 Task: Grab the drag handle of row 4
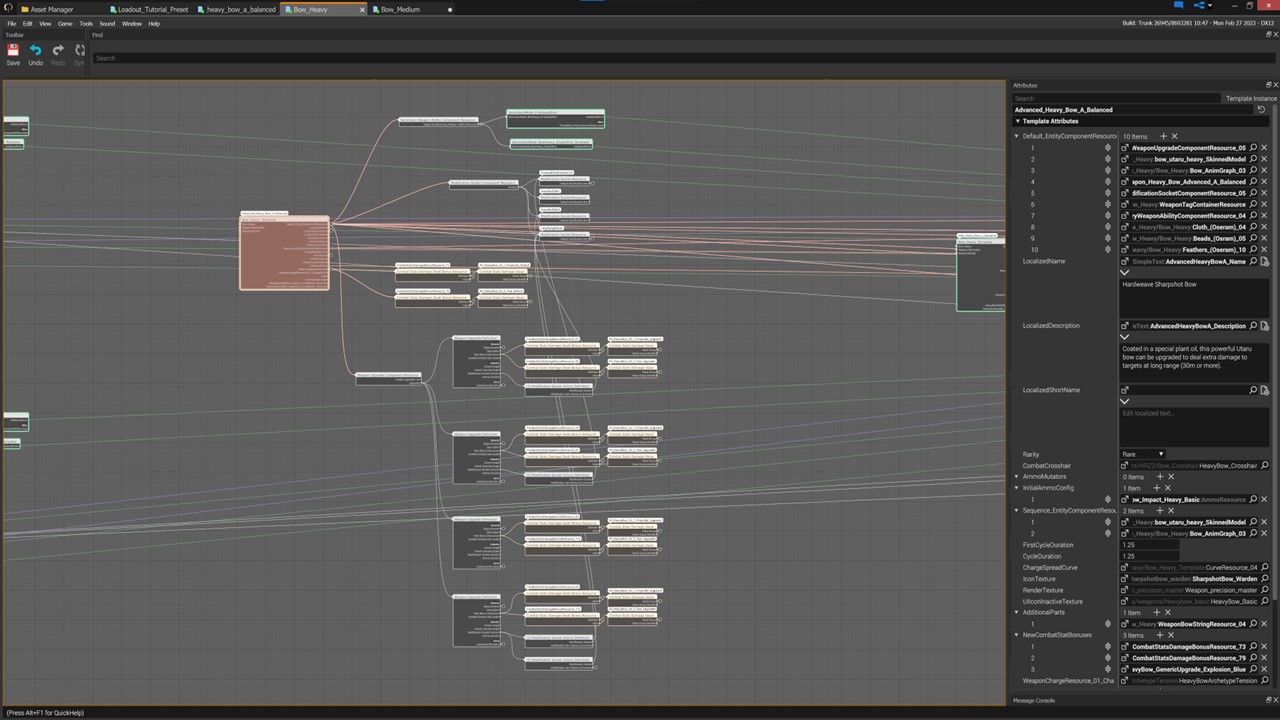click(x=1108, y=182)
